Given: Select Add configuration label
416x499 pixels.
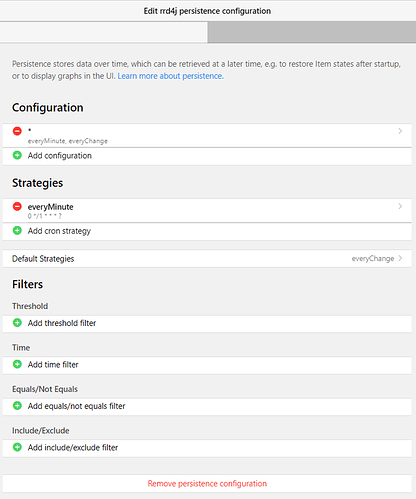Looking at the screenshot, I should pyautogui.click(x=60, y=156).
